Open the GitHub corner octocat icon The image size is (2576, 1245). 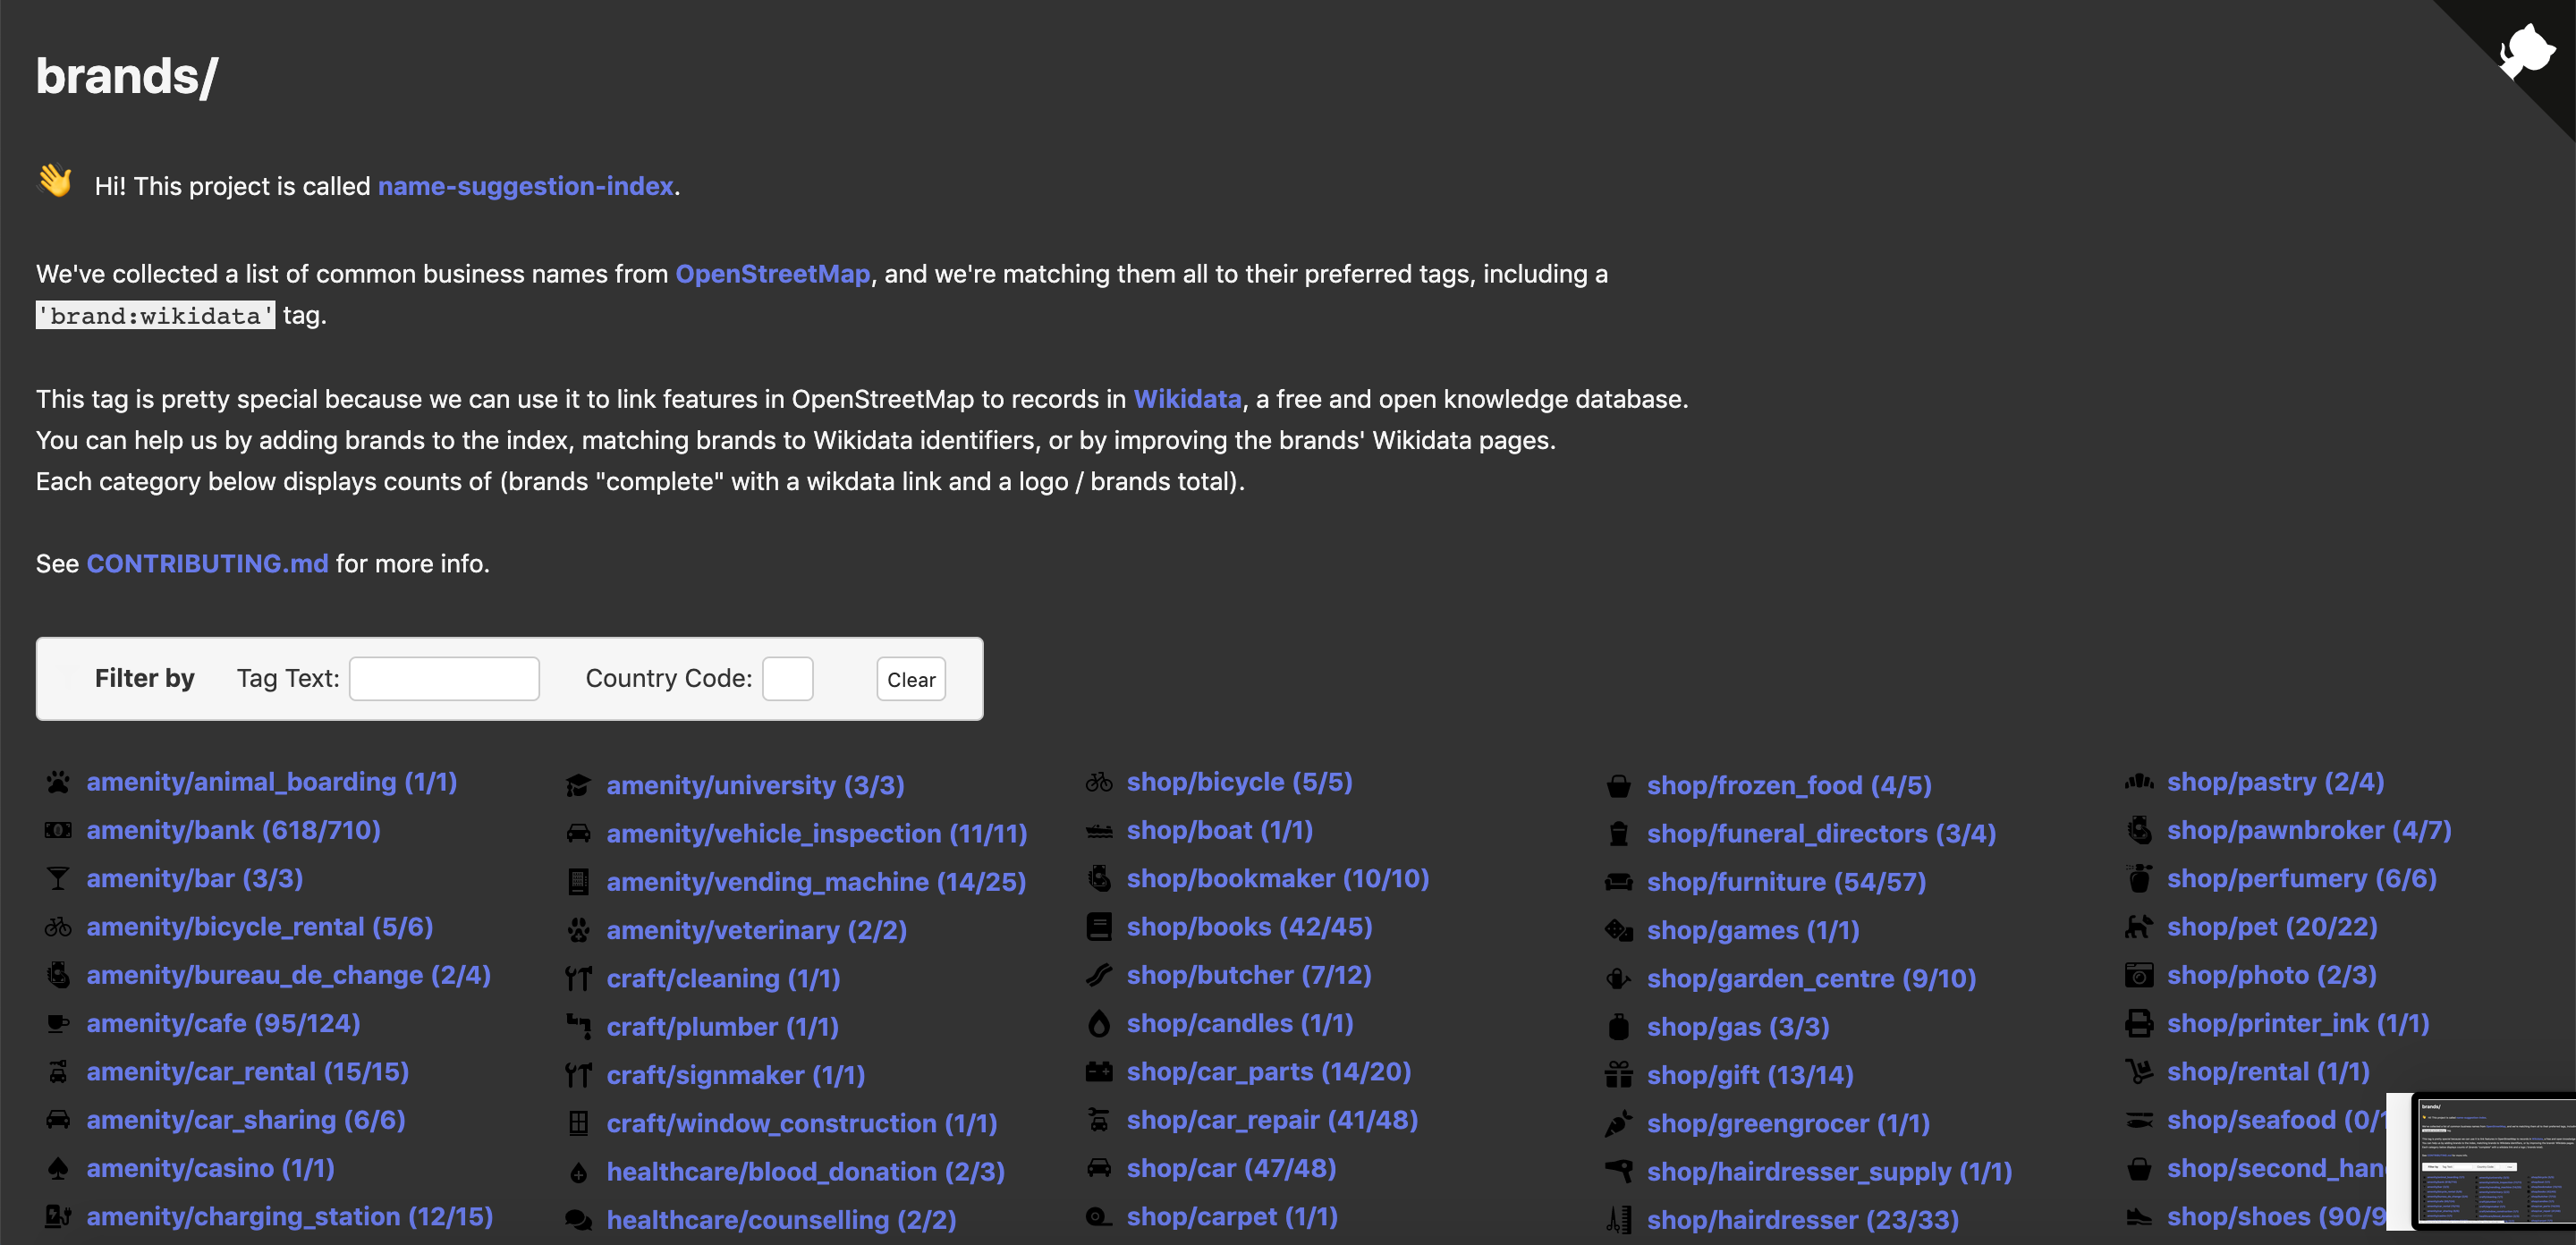[x=2526, y=50]
